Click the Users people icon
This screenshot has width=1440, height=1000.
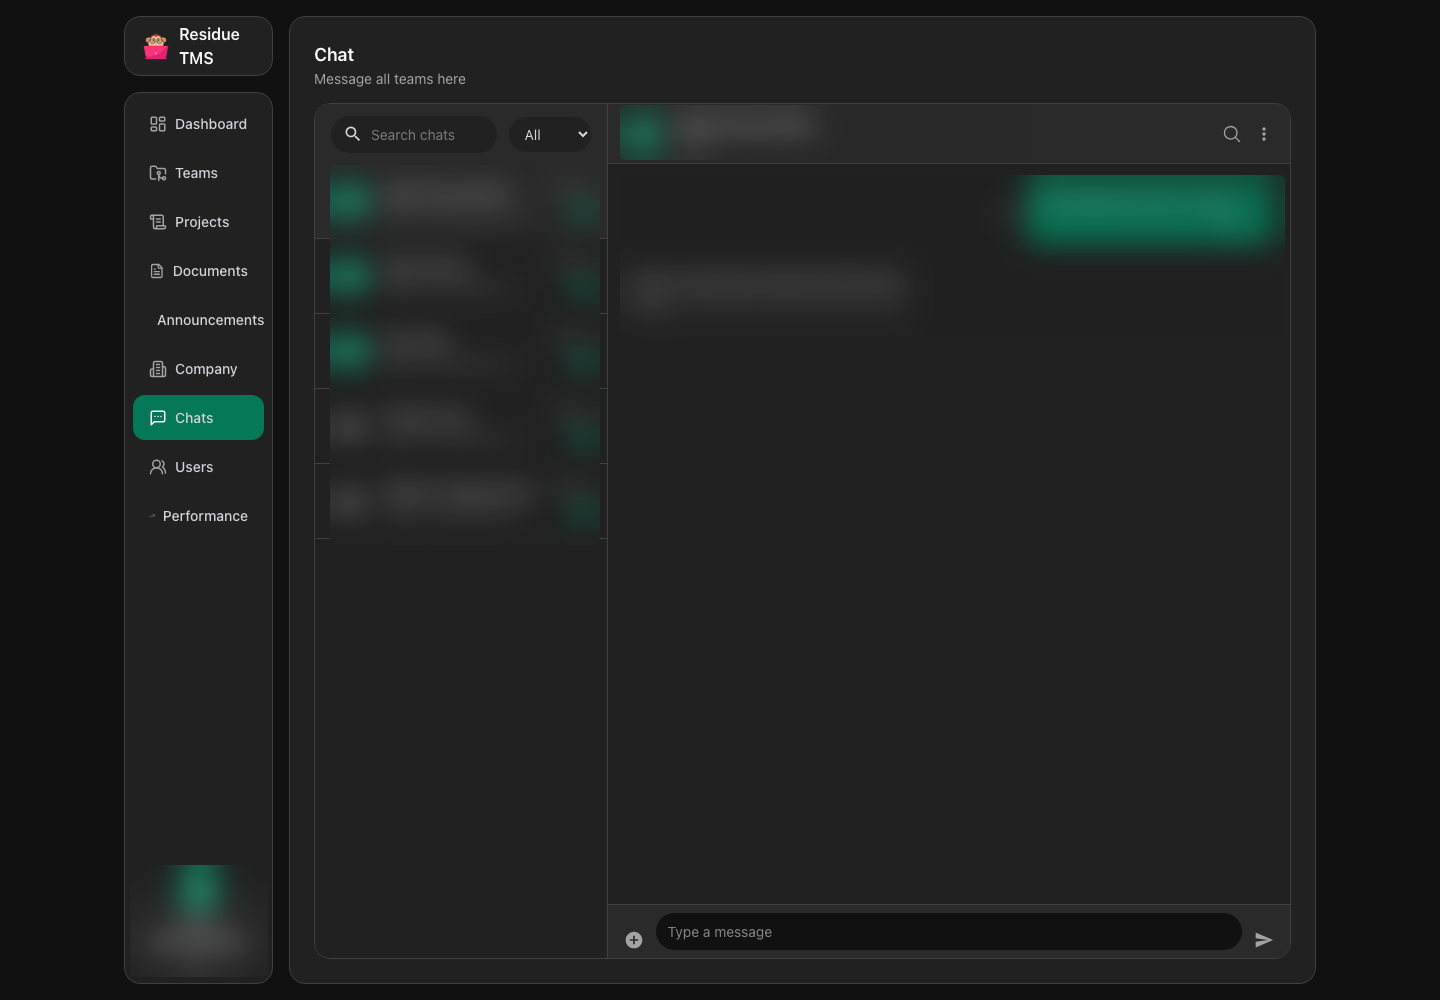(158, 467)
